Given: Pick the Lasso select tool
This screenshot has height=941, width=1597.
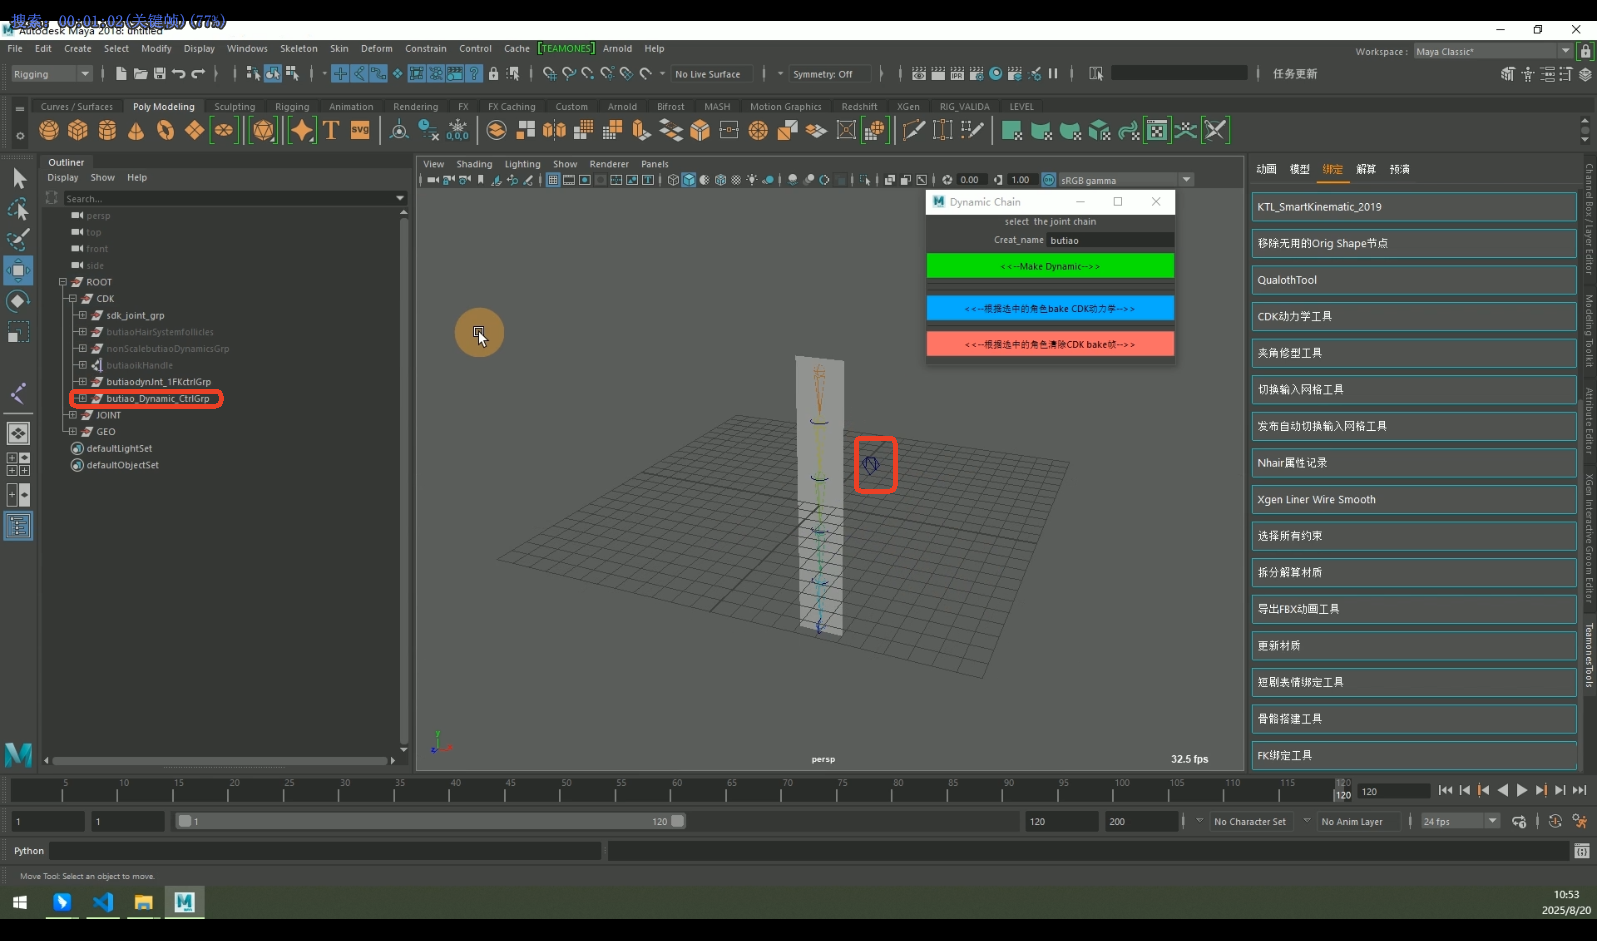Looking at the screenshot, I should tap(18, 209).
